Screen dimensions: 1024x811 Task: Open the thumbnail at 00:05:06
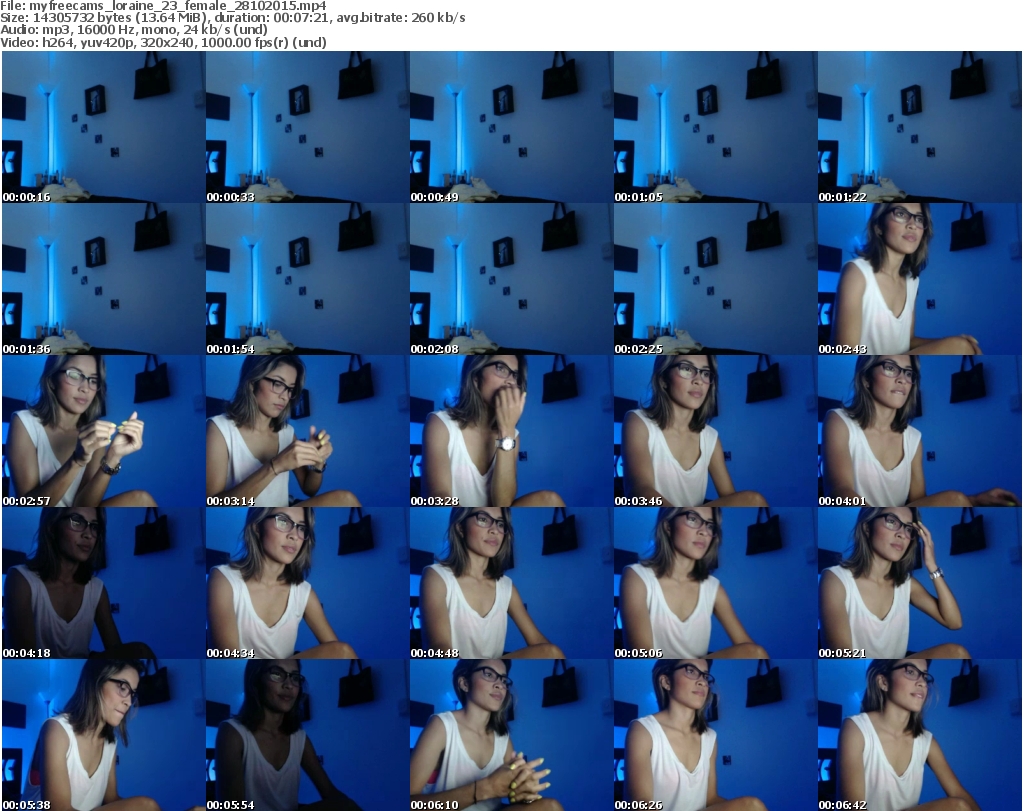(716, 583)
